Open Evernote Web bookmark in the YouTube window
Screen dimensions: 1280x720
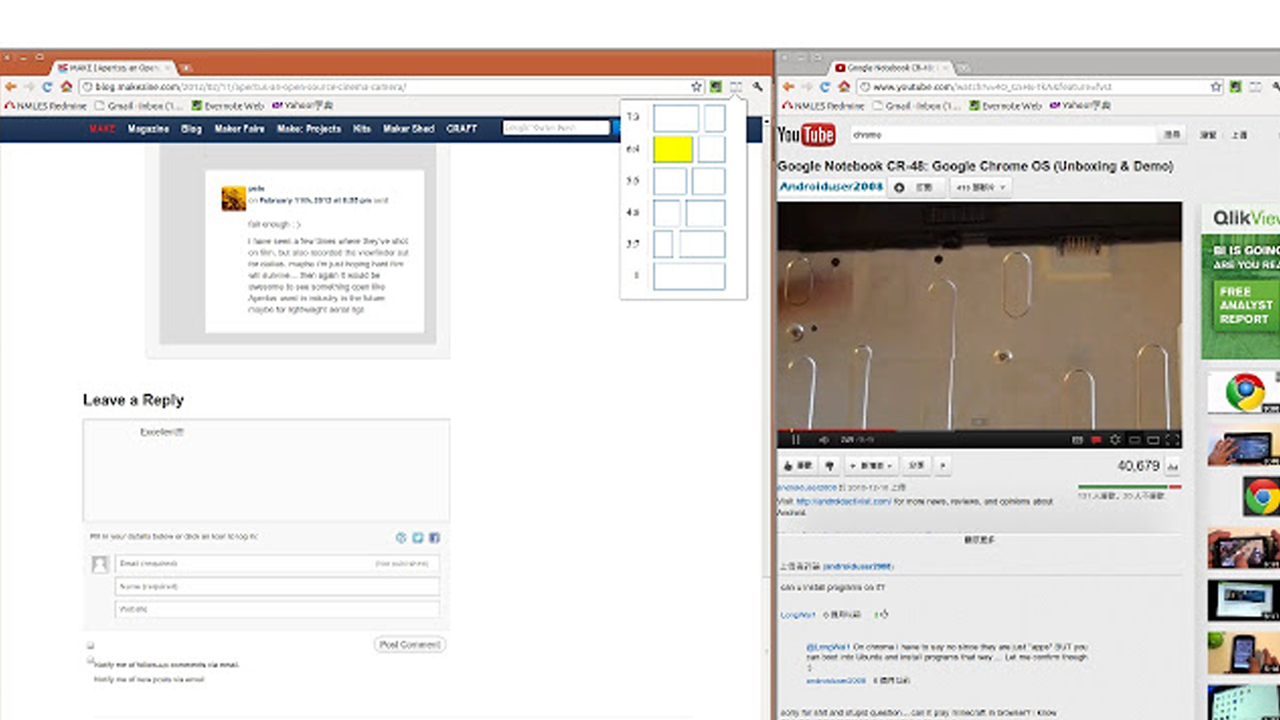(1007, 105)
